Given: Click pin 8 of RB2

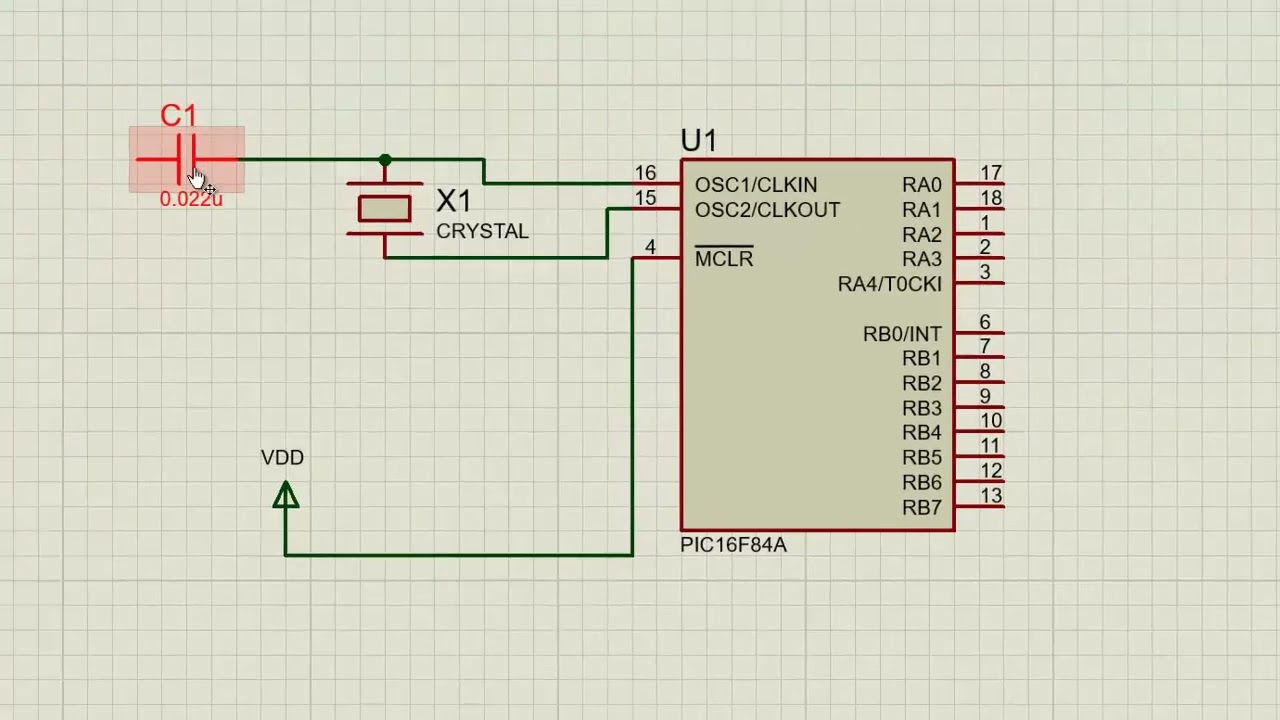Looking at the screenshot, I should 980,382.
